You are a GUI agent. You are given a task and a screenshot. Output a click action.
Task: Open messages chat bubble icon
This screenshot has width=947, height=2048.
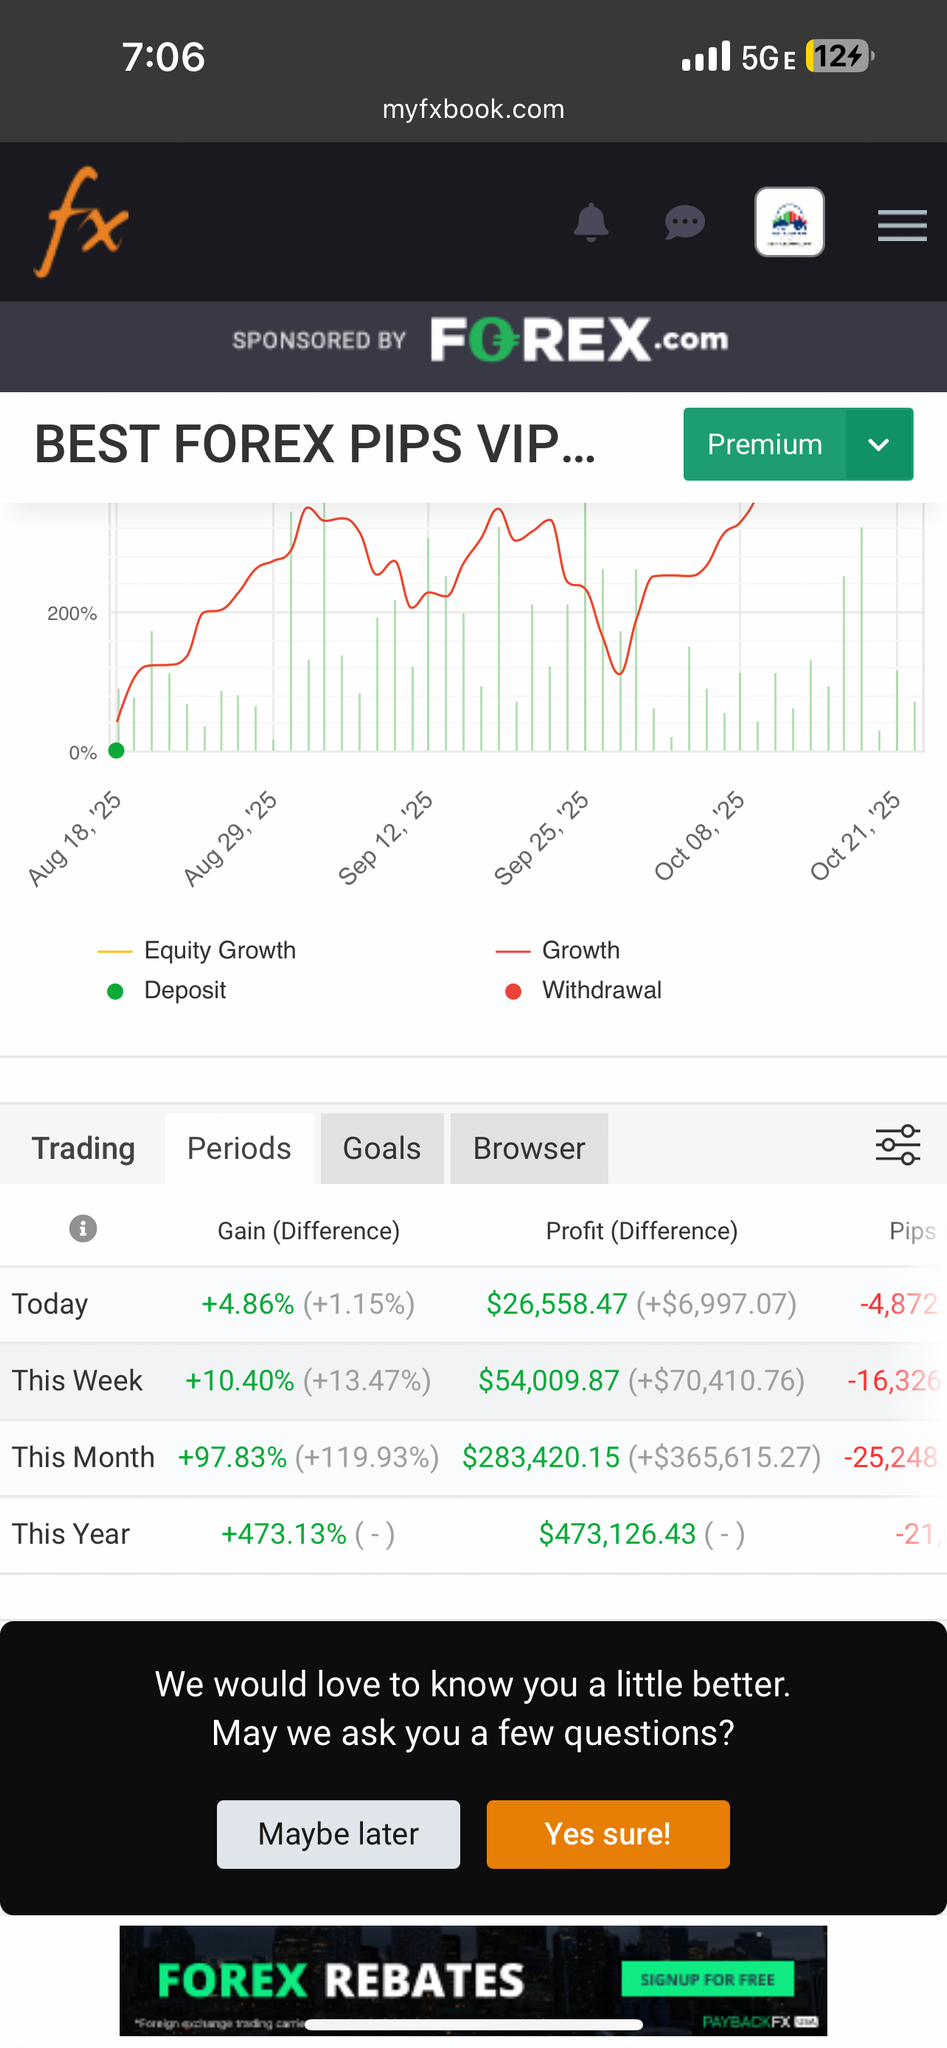click(685, 222)
